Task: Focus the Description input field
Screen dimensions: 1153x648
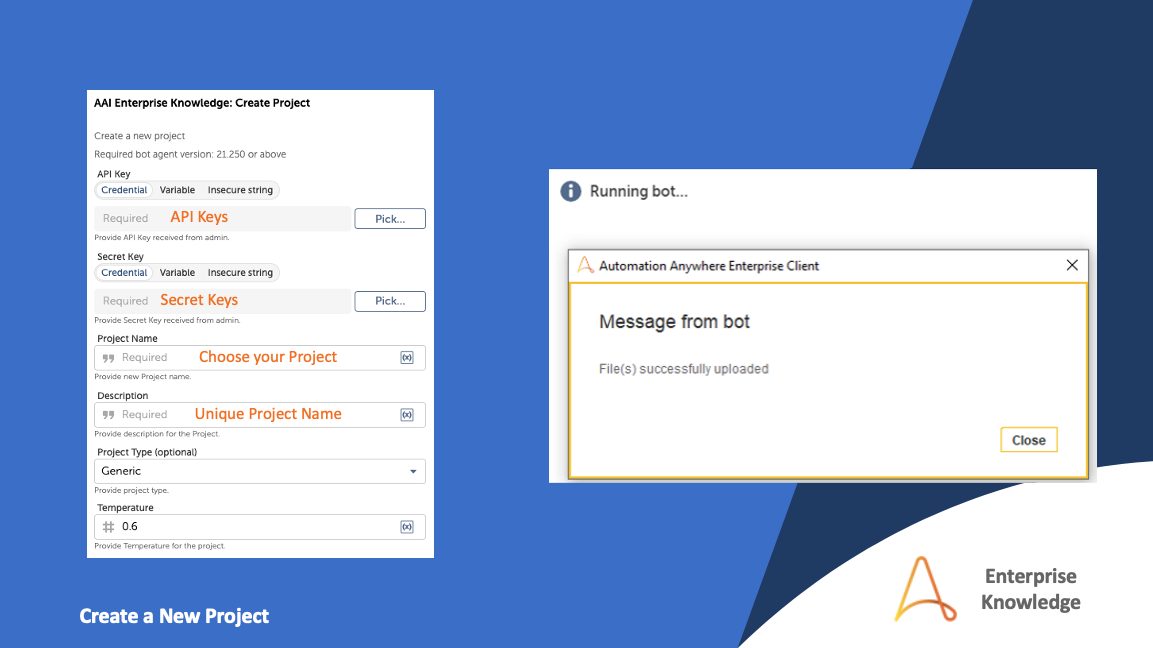Action: coord(260,415)
